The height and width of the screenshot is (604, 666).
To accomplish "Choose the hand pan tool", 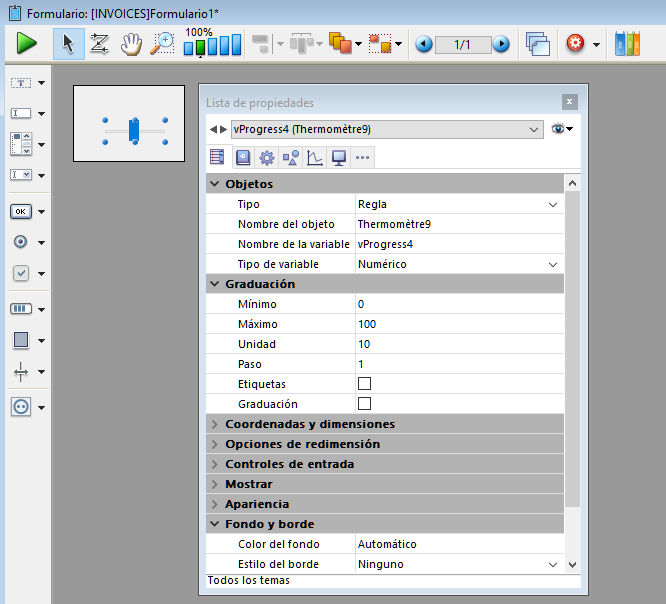I will (x=131, y=44).
